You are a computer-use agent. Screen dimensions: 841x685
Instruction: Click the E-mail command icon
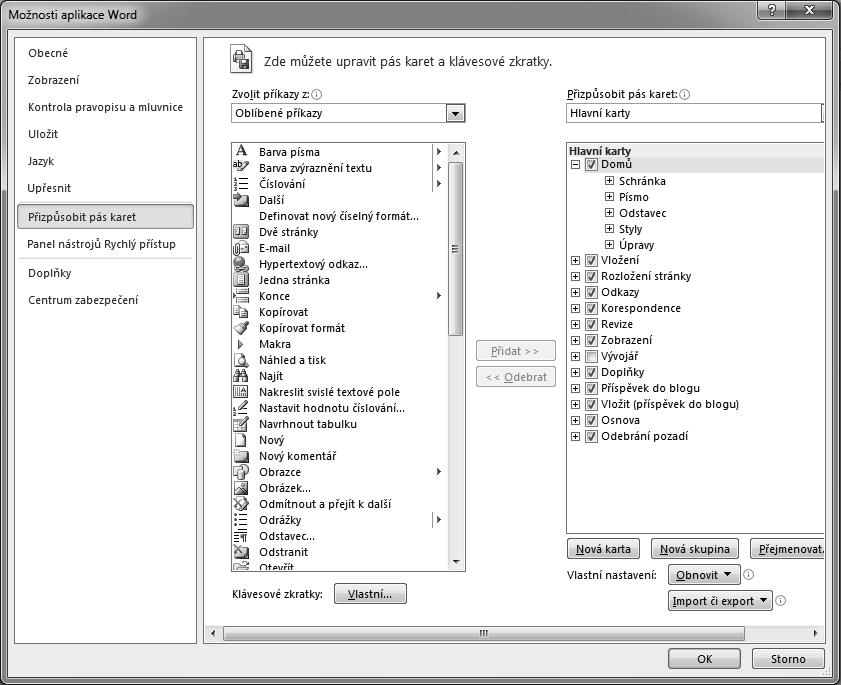tap(241, 248)
